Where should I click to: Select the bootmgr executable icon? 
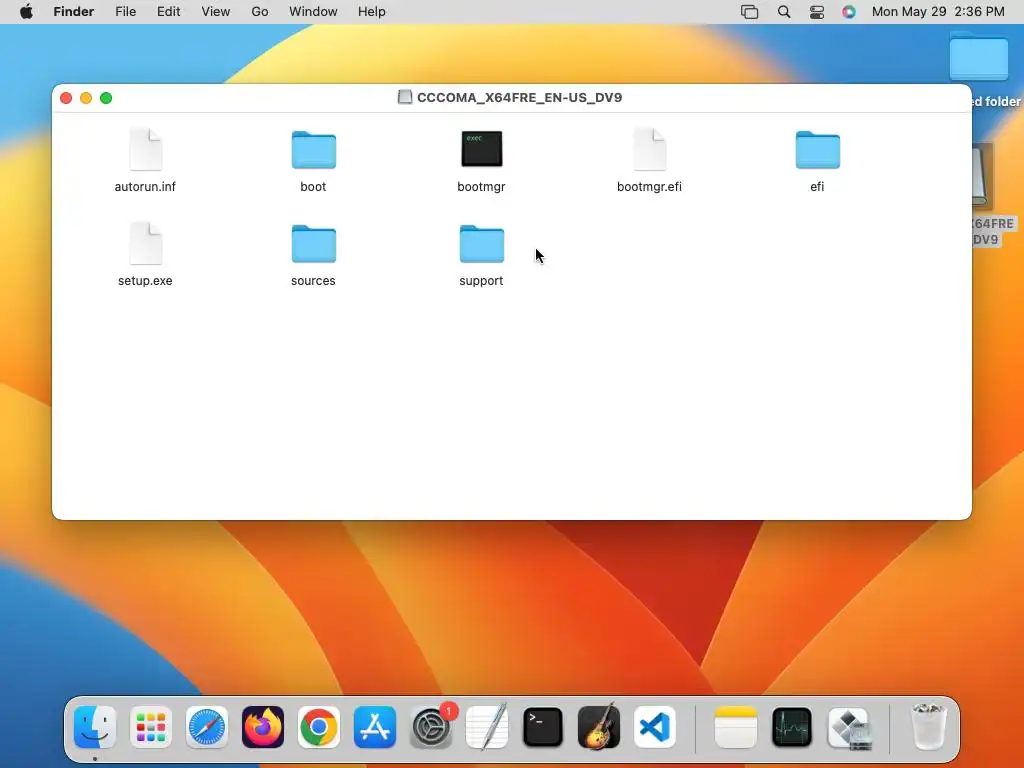tap(482, 148)
